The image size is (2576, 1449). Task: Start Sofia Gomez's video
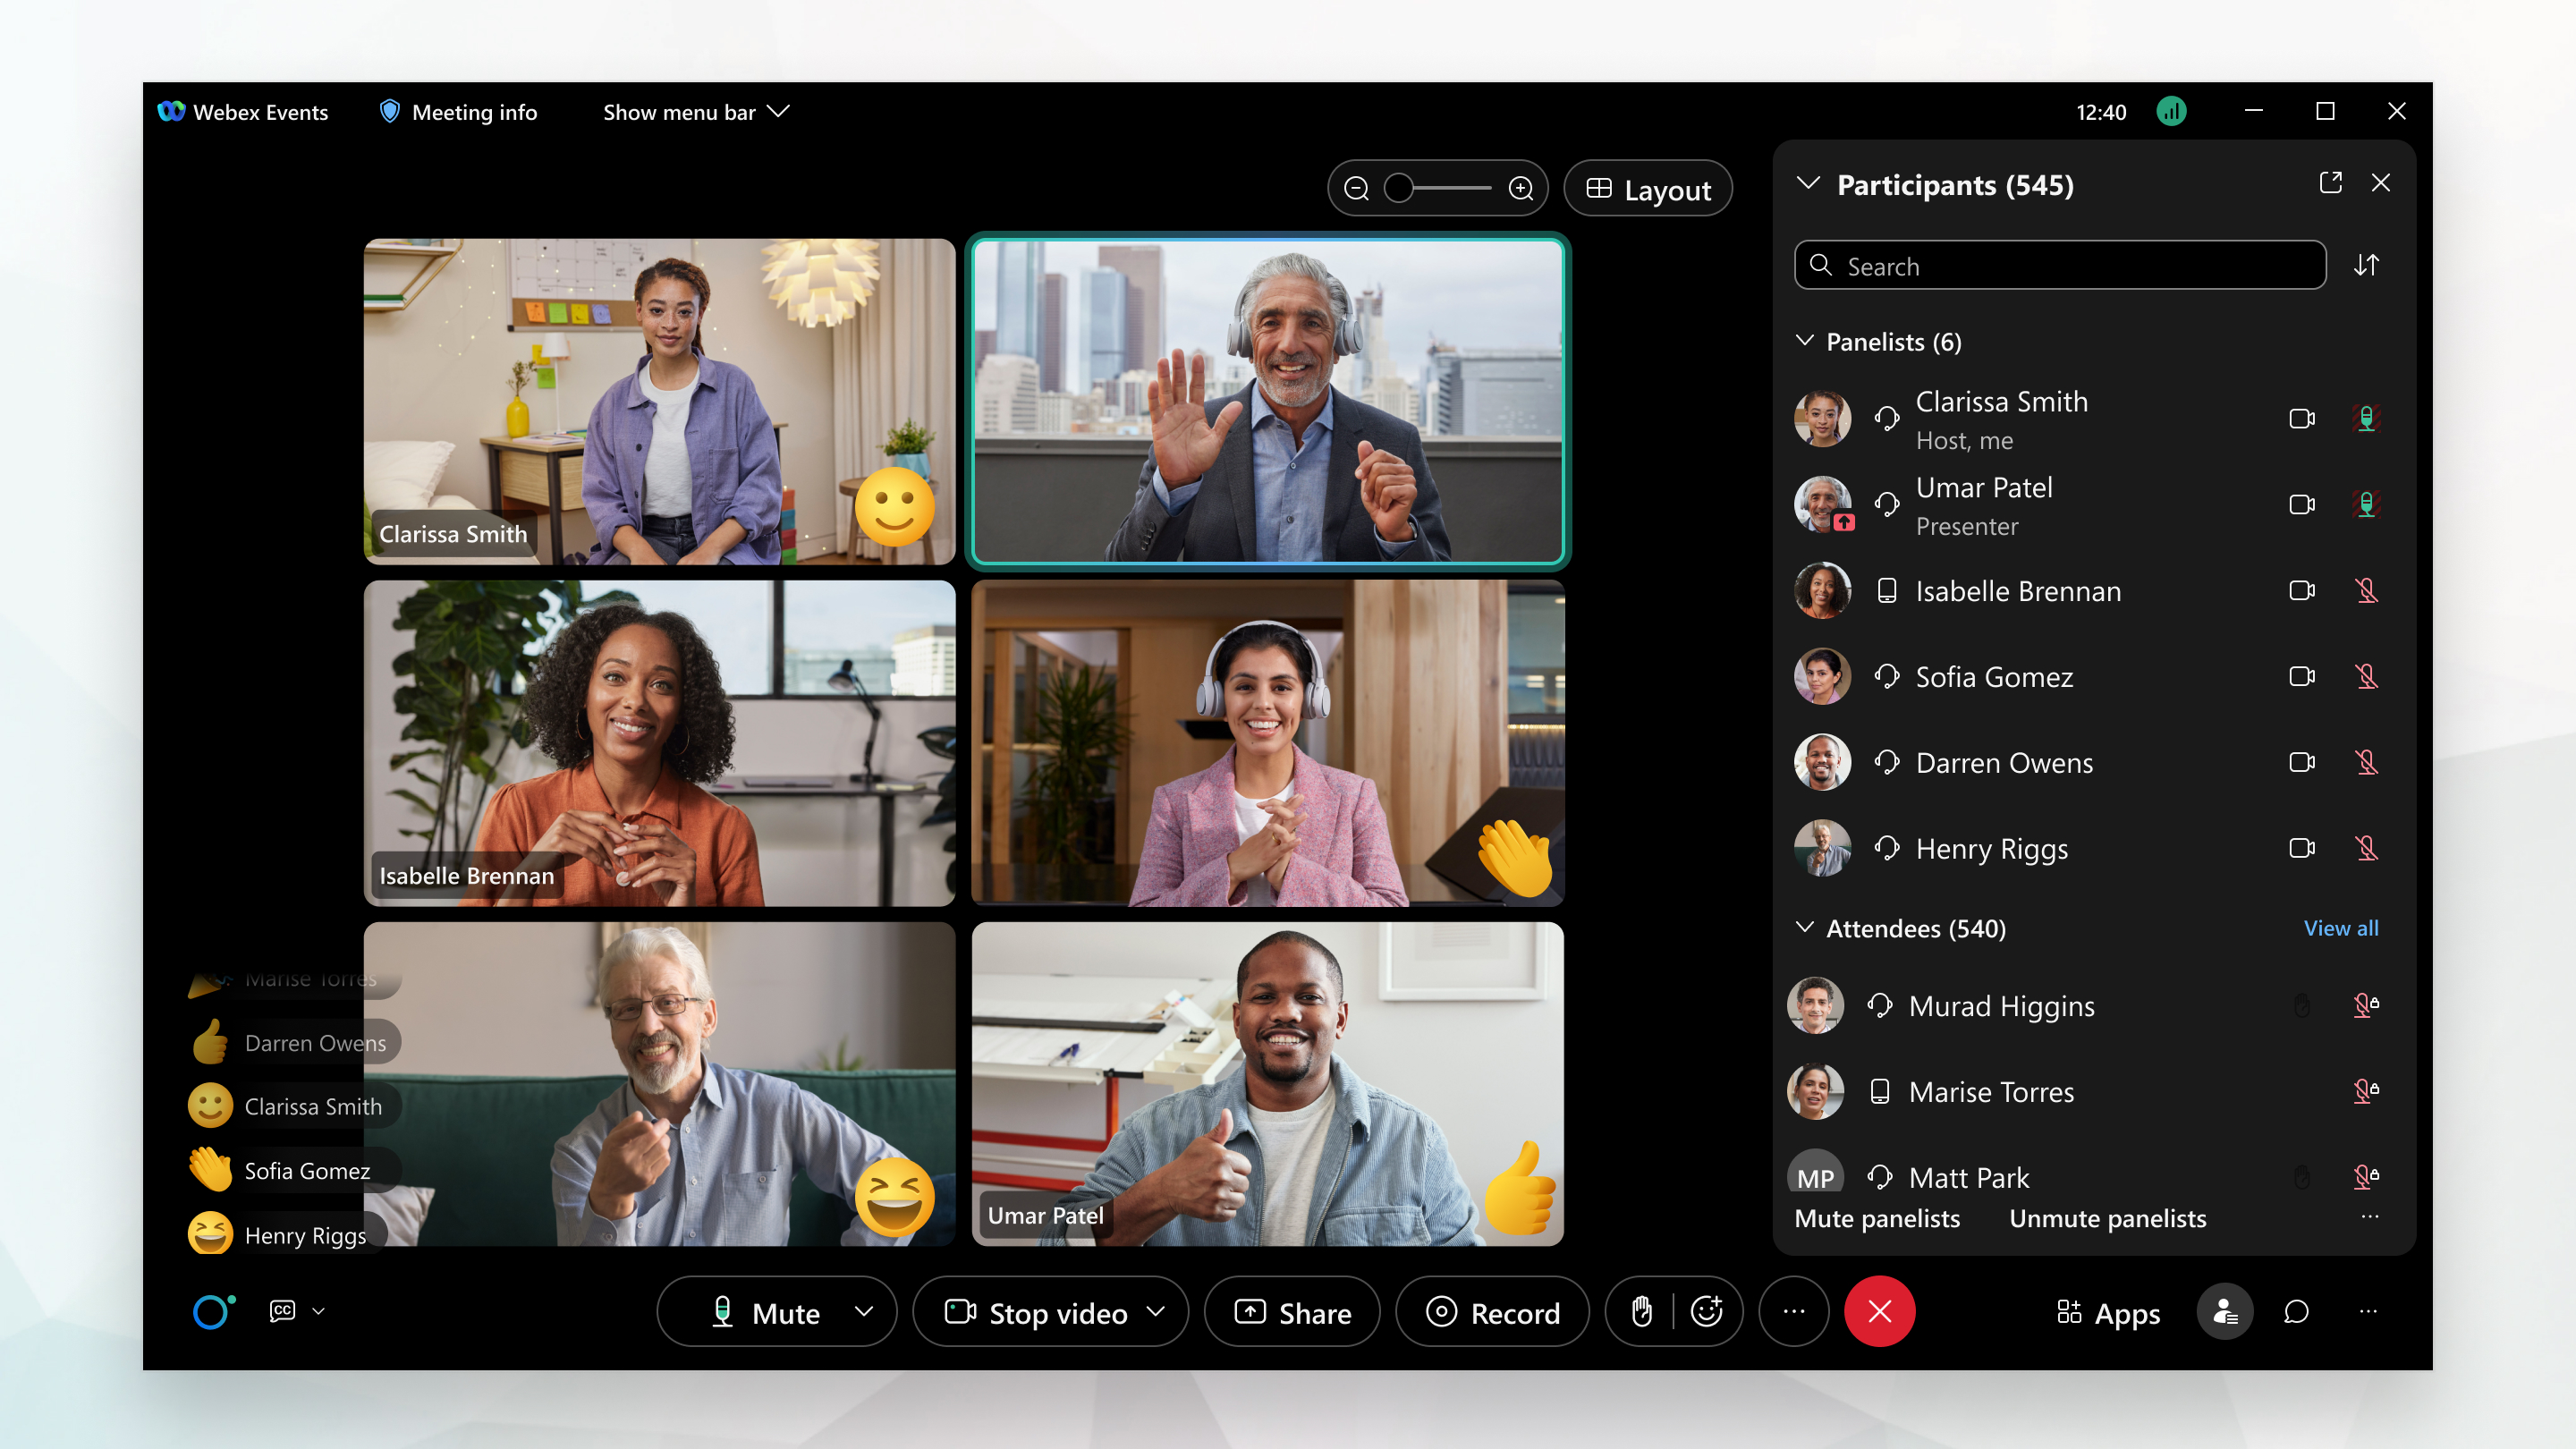(2302, 676)
